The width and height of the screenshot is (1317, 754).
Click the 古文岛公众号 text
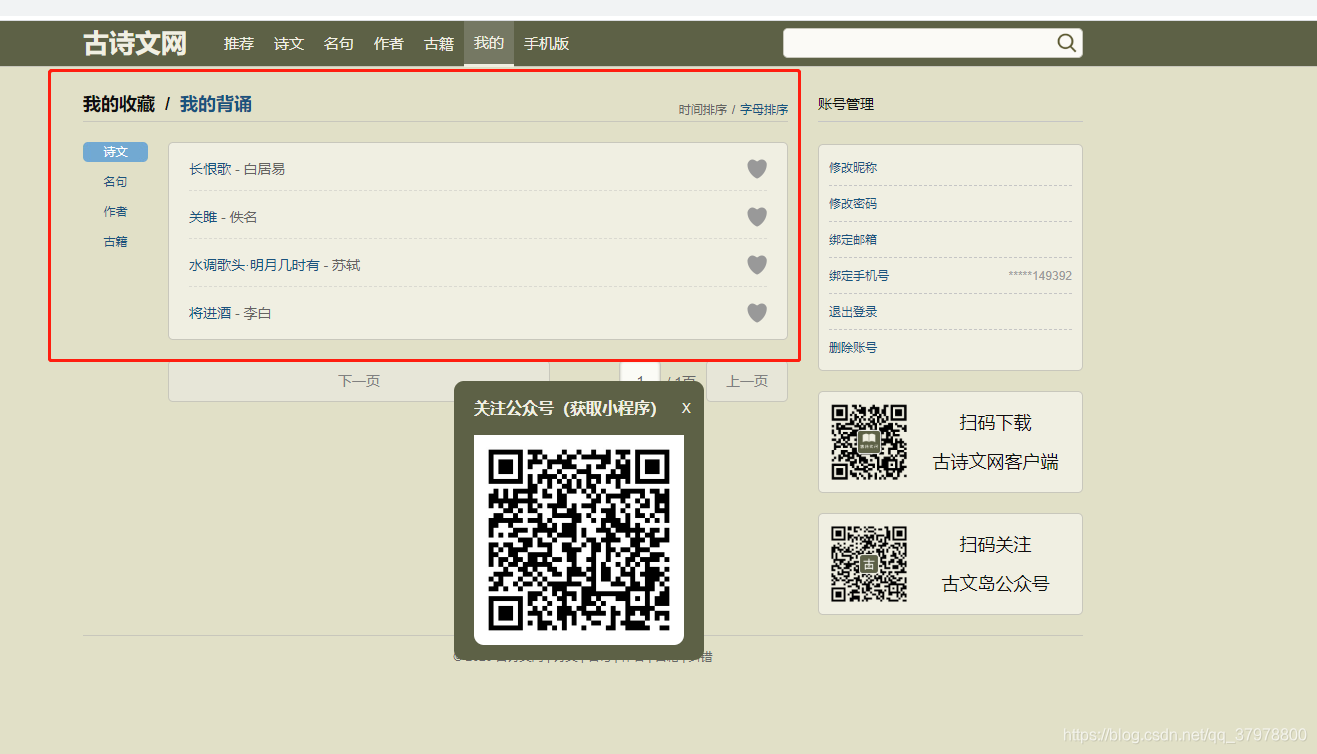pyautogui.click(x=995, y=584)
